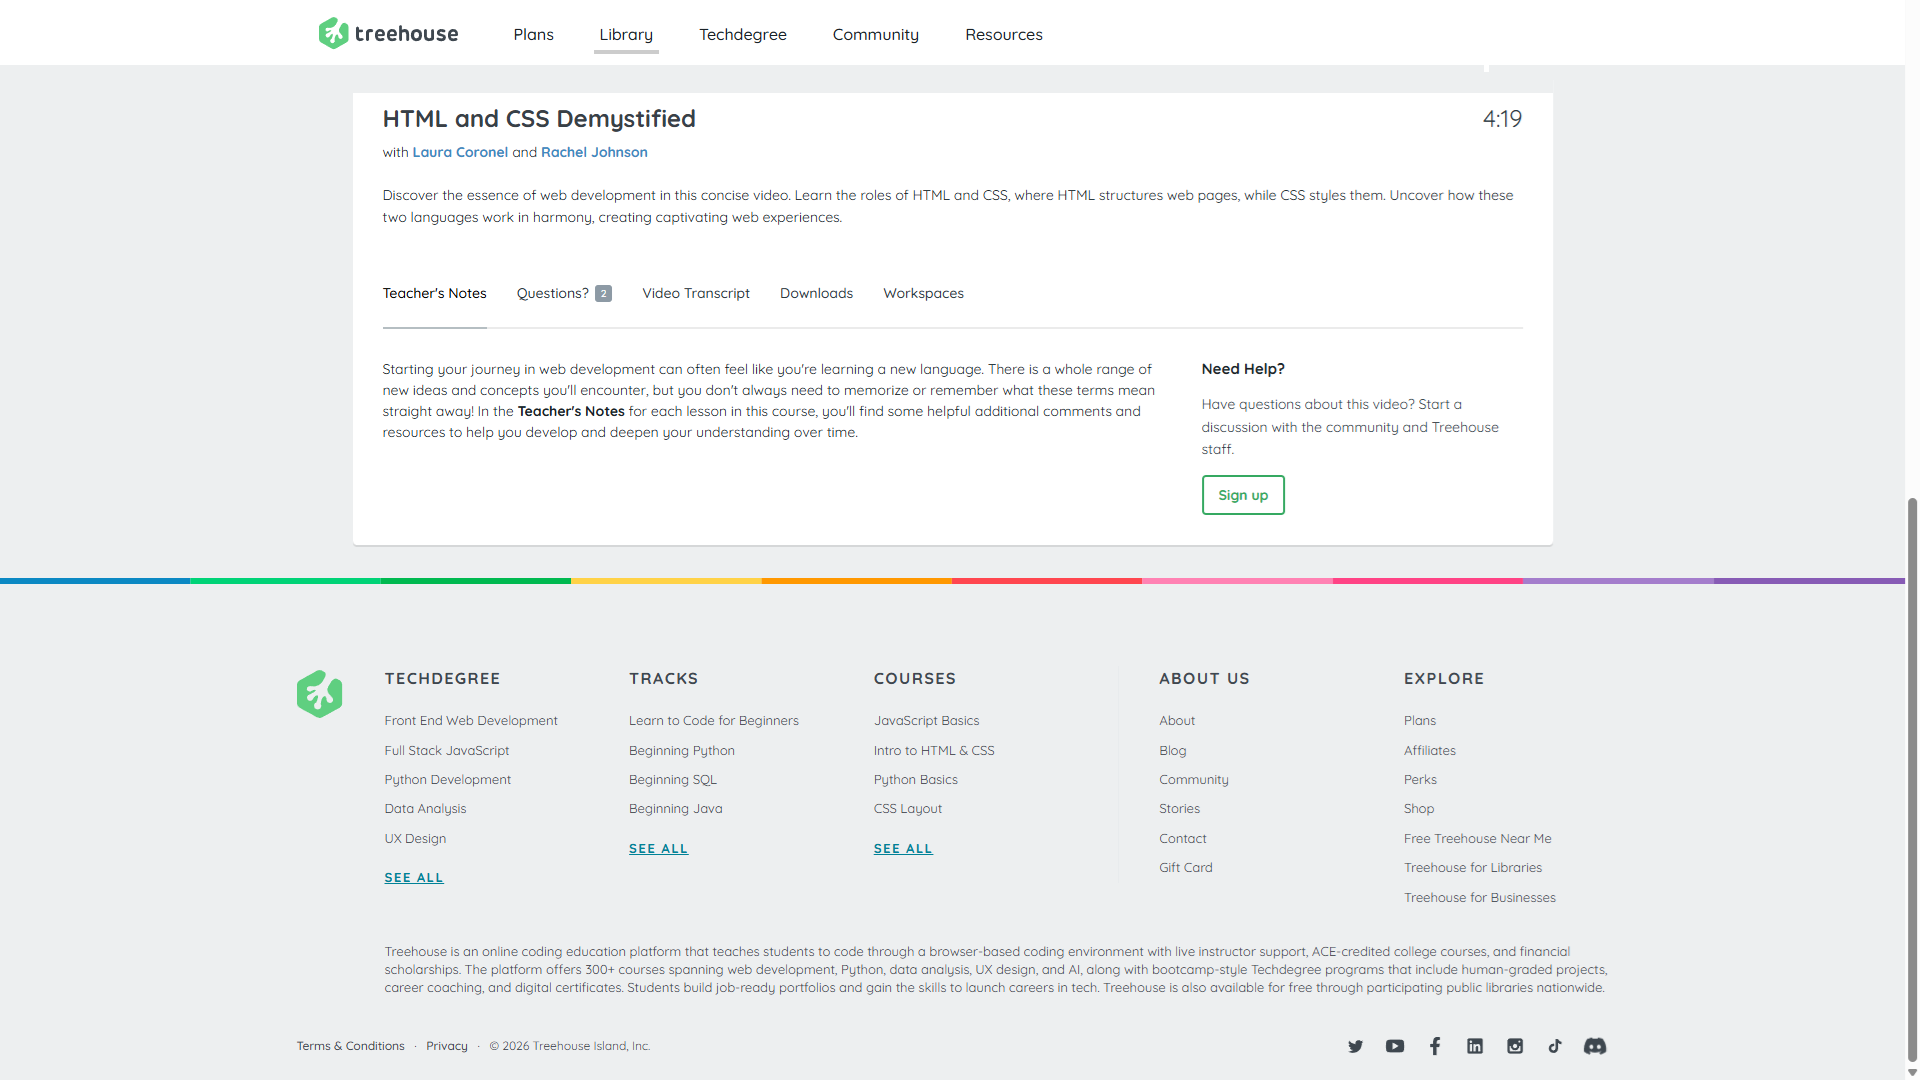Open CSS Layout course link
The image size is (1920, 1080).
(908, 808)
